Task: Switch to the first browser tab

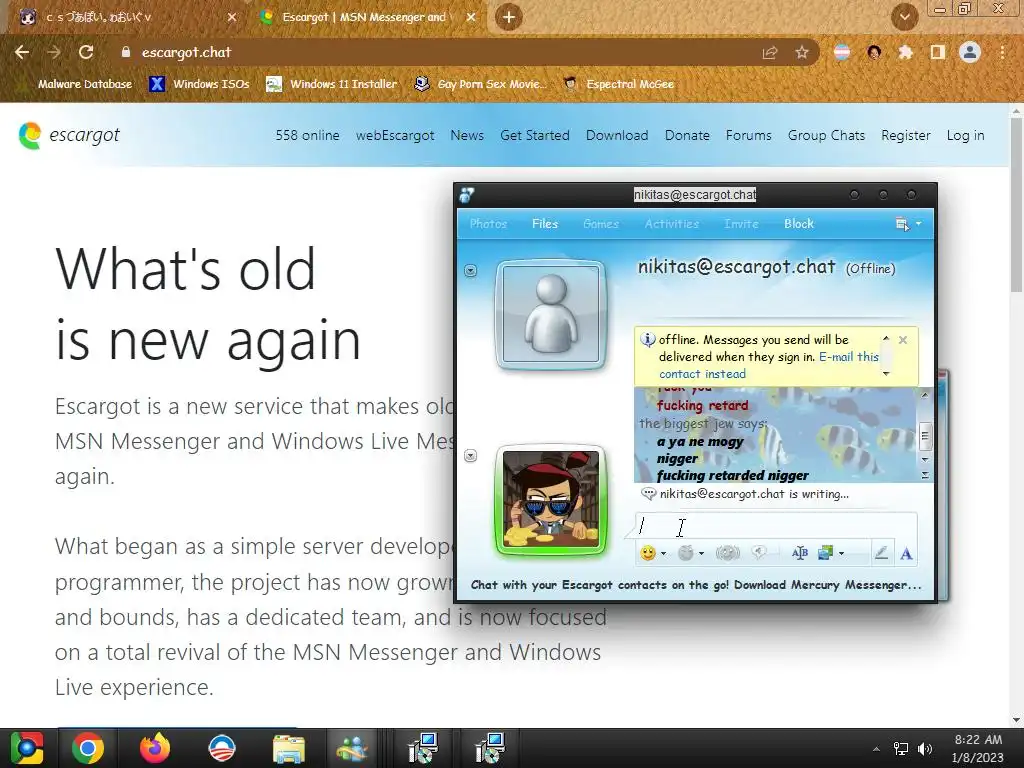Action: tap(125, 17)
